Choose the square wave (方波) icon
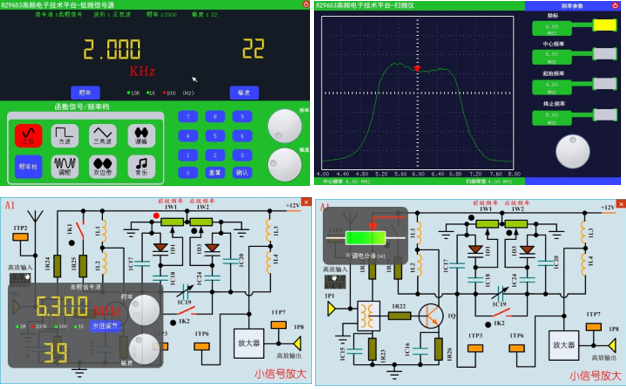This screenshot has height=389, width=626. pyautogui.click(x=65, y=135)
